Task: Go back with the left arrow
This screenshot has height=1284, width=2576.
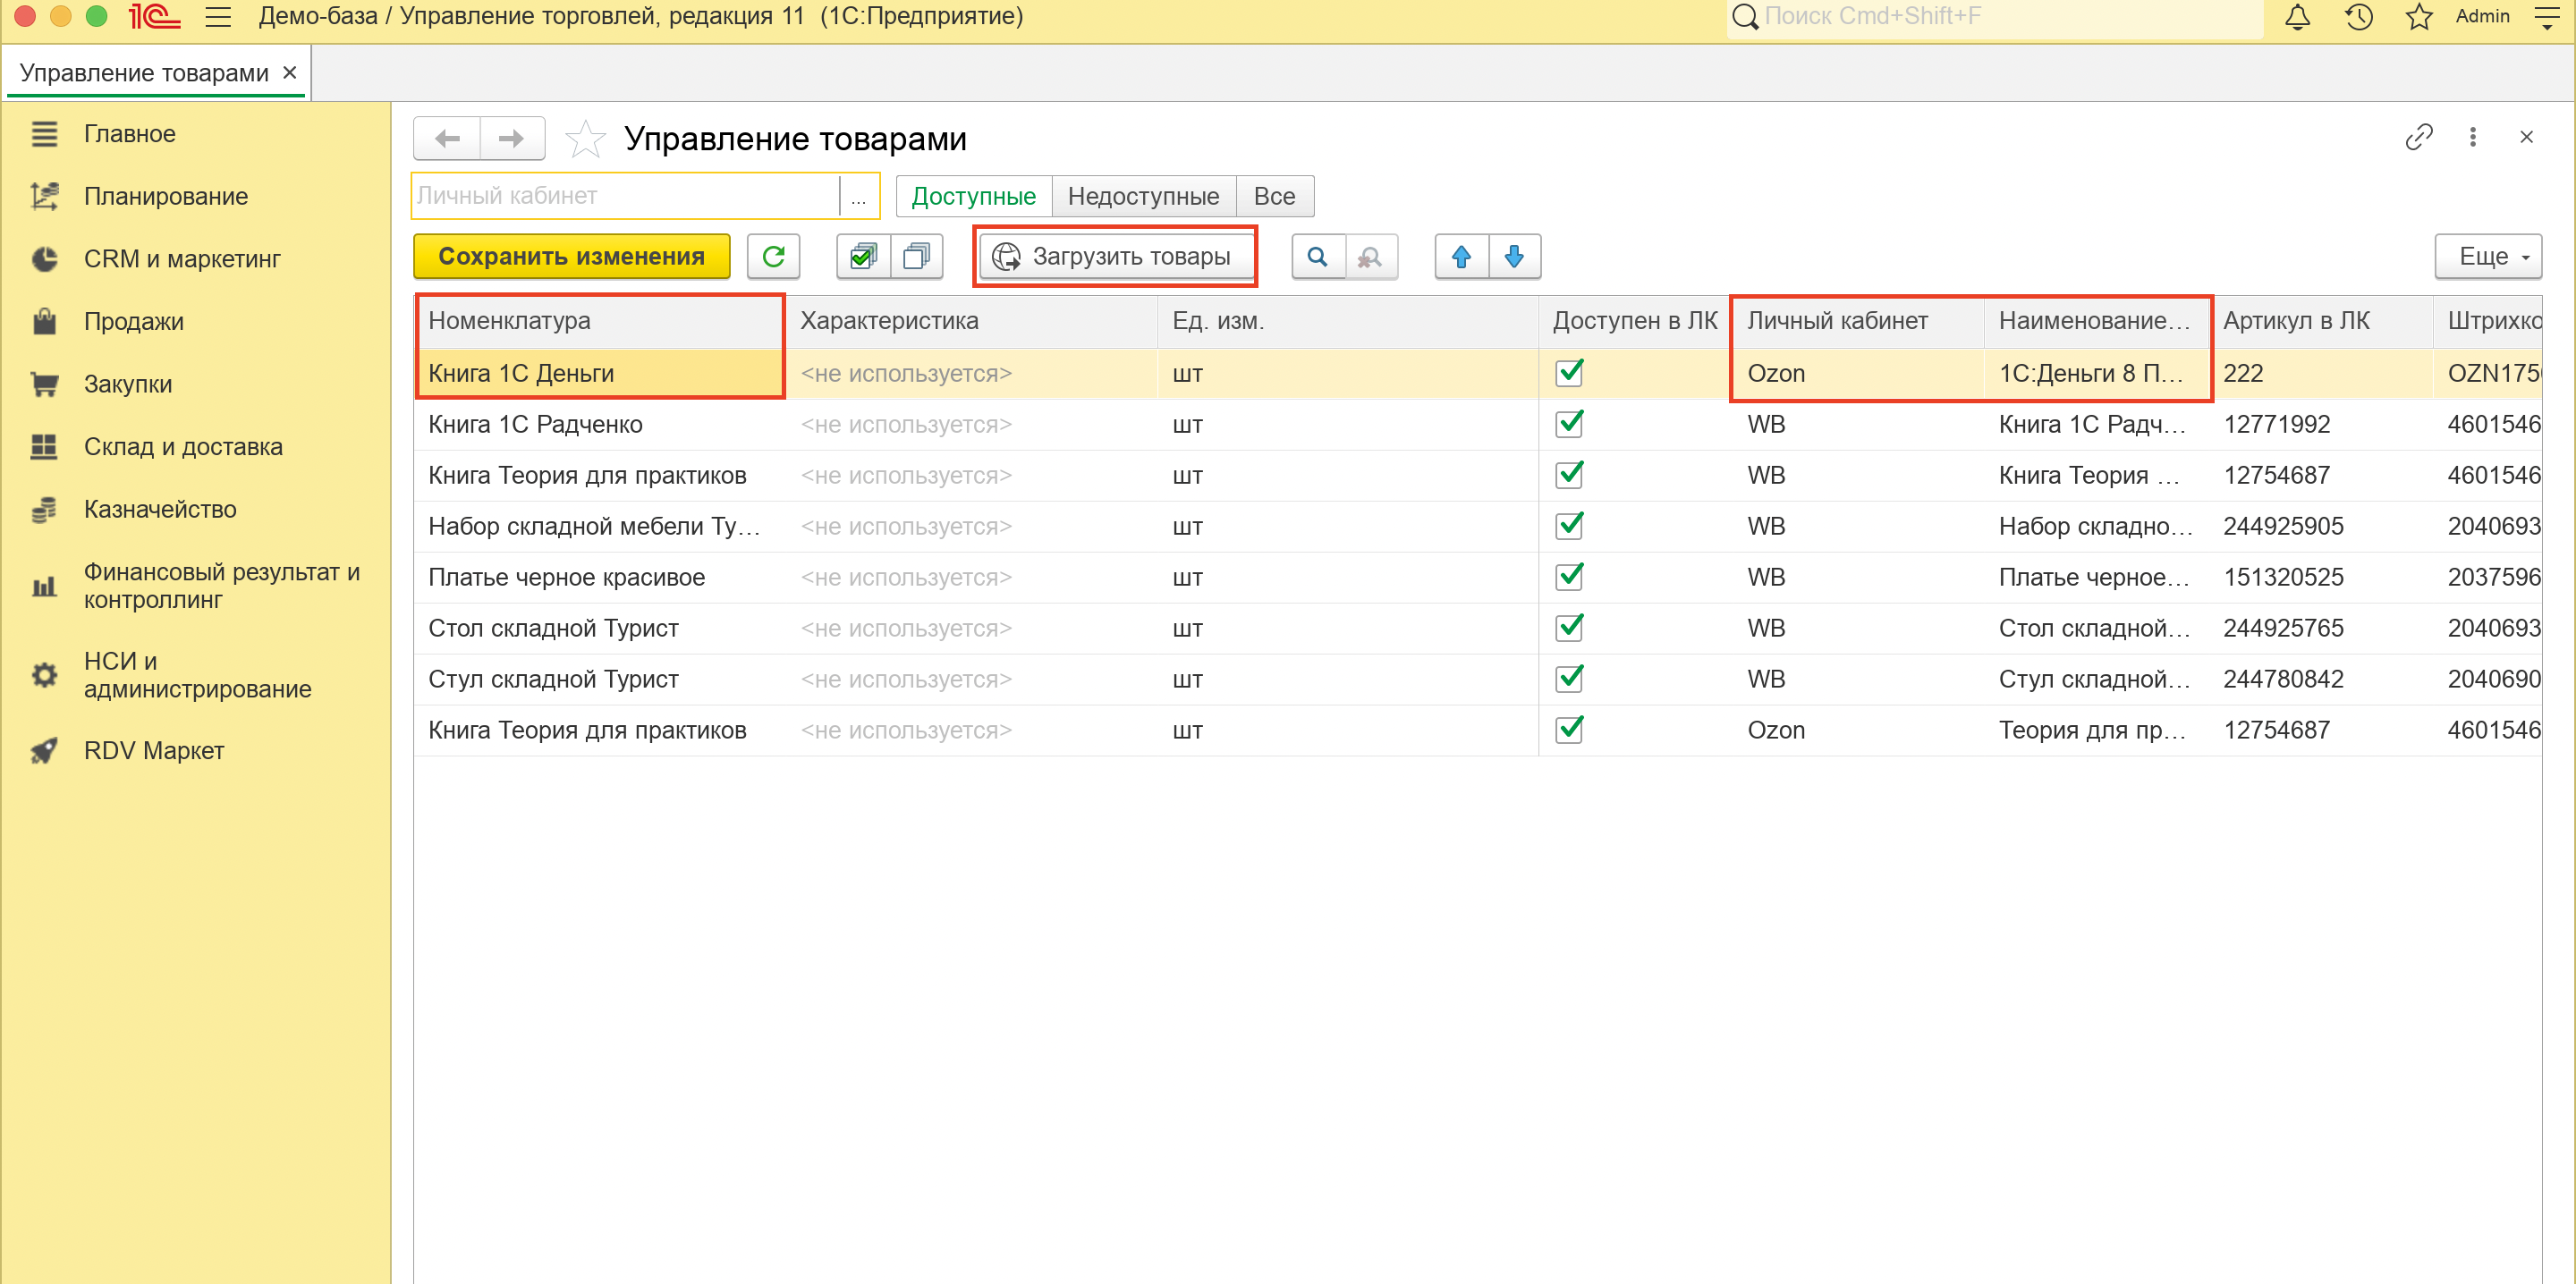Action: coord(447,138)
